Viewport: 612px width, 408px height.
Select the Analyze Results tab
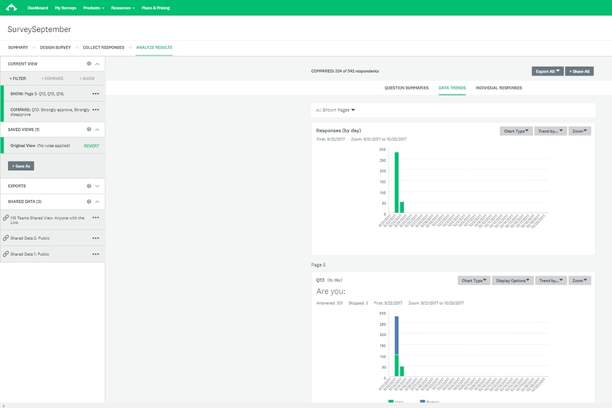(x=154, y=47)
